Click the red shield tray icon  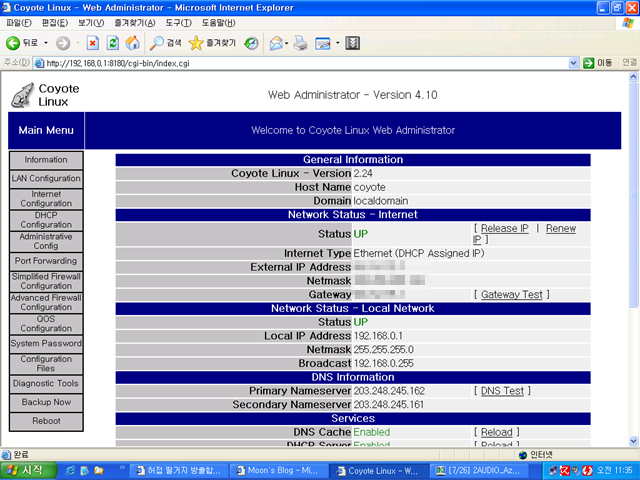(x=587, y=471)
